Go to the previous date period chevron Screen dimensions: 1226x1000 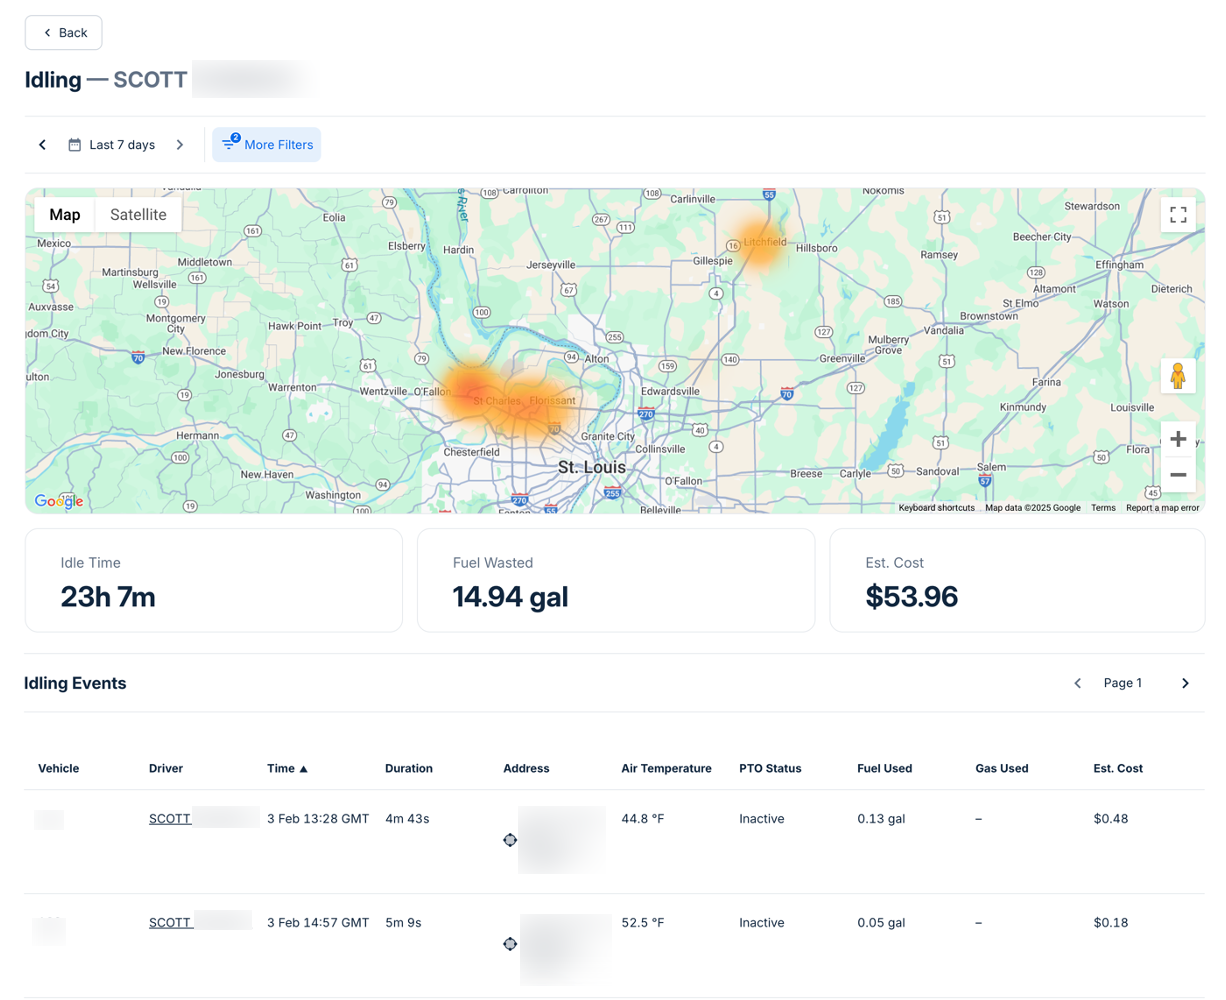42,144
